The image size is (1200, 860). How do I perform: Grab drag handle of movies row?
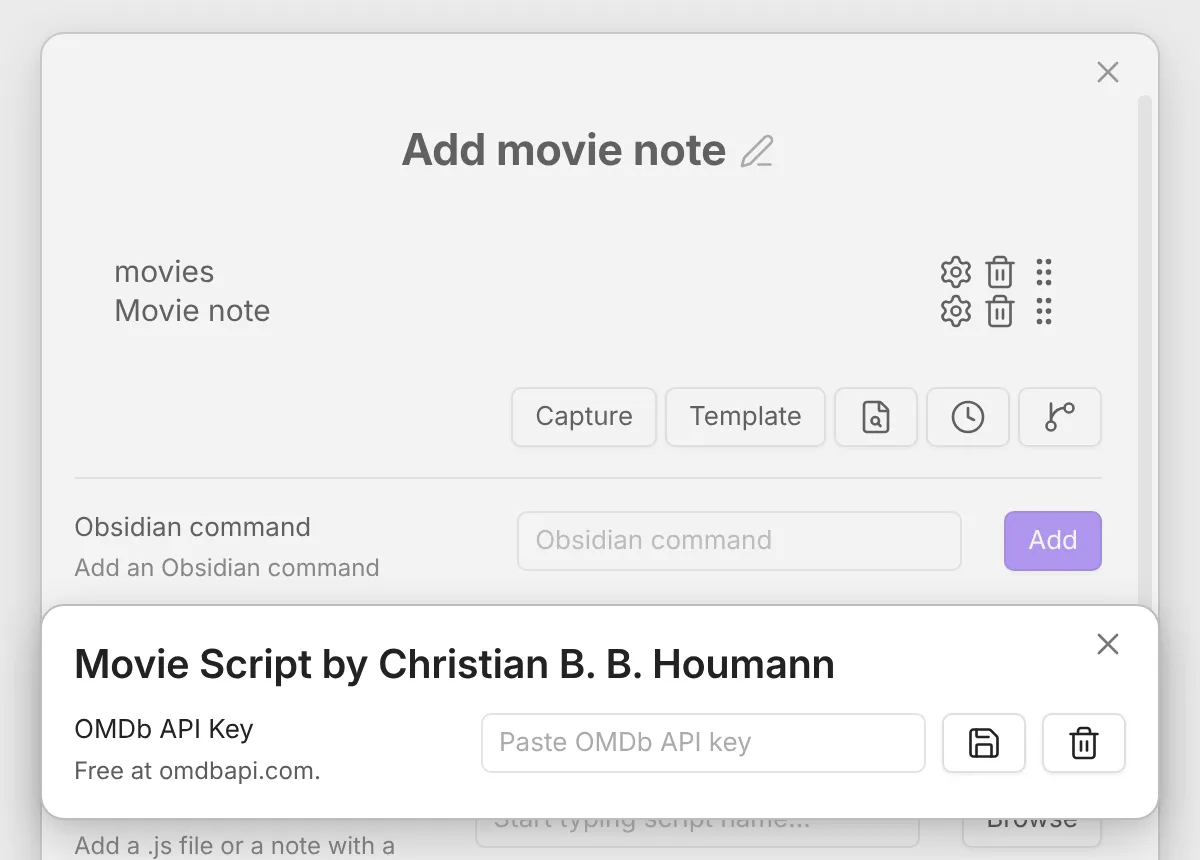tap(1044, 272)
